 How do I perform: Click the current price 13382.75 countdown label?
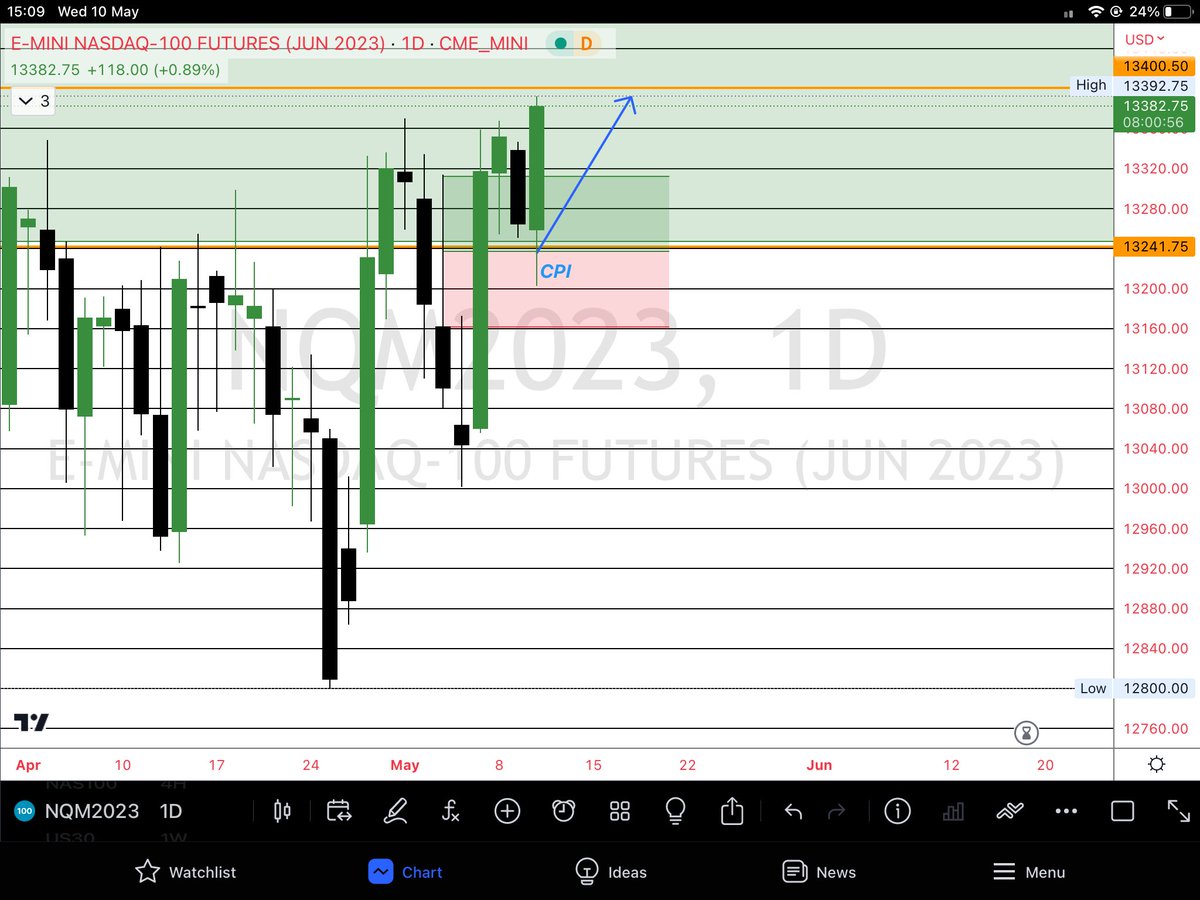pyautogui.click(x=1155, y=114)
